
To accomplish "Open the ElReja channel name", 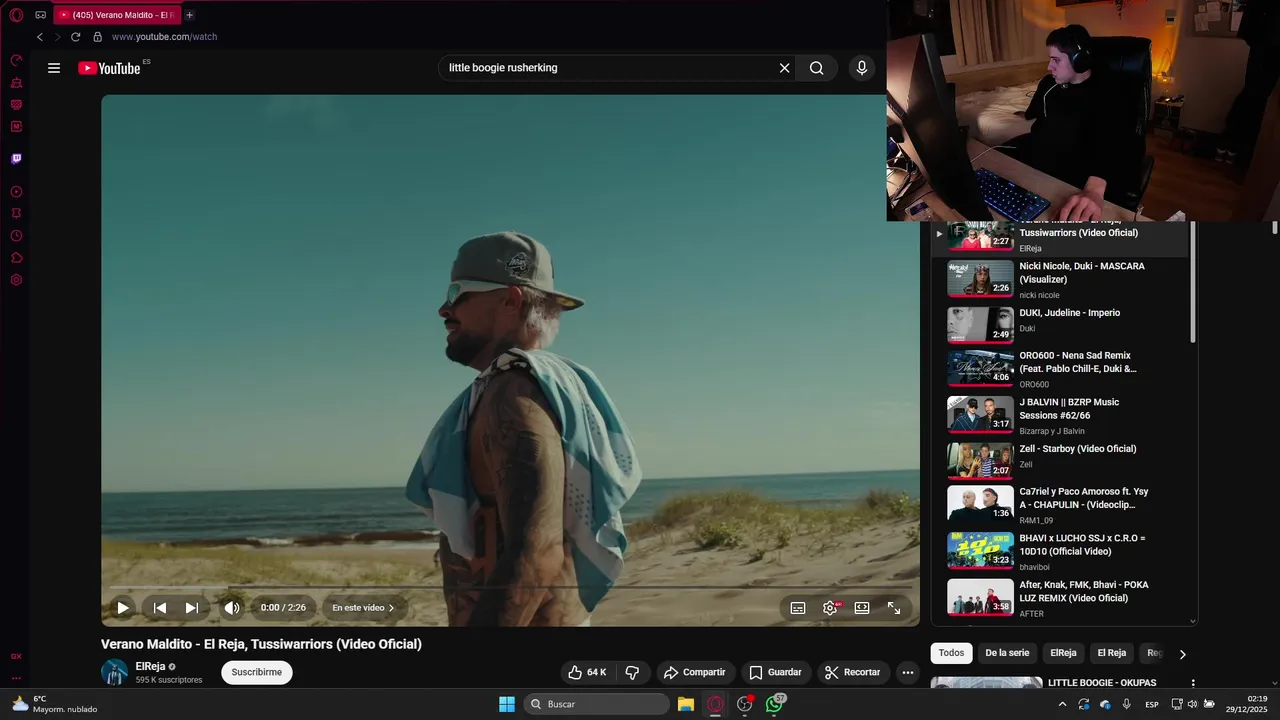I will point(150,666).
